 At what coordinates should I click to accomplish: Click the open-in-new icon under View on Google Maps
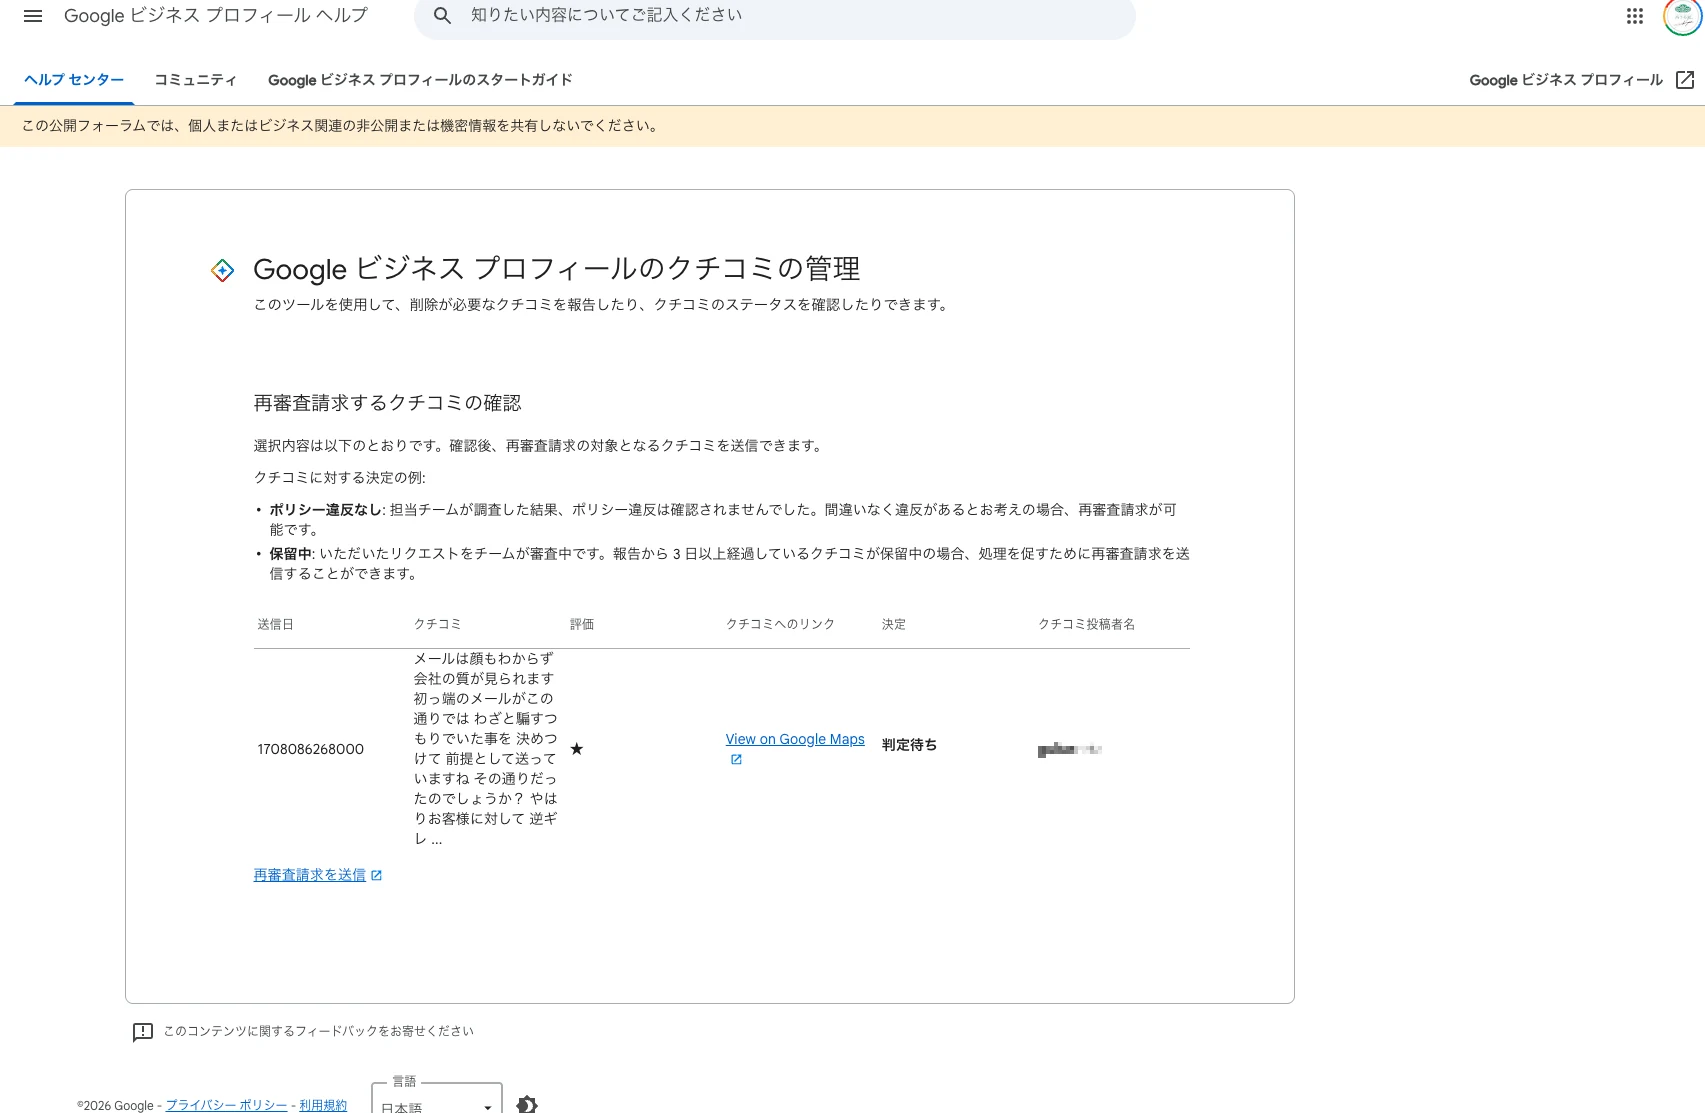tap(736, 760)
